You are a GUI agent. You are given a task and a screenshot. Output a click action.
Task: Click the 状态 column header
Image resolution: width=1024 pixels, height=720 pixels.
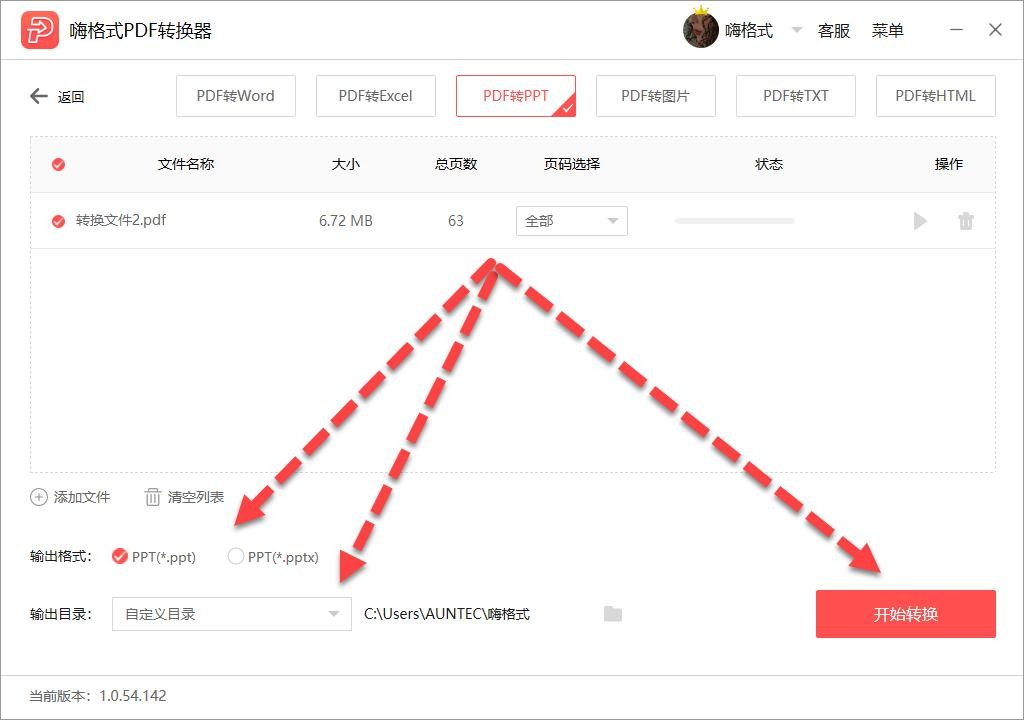769,164
